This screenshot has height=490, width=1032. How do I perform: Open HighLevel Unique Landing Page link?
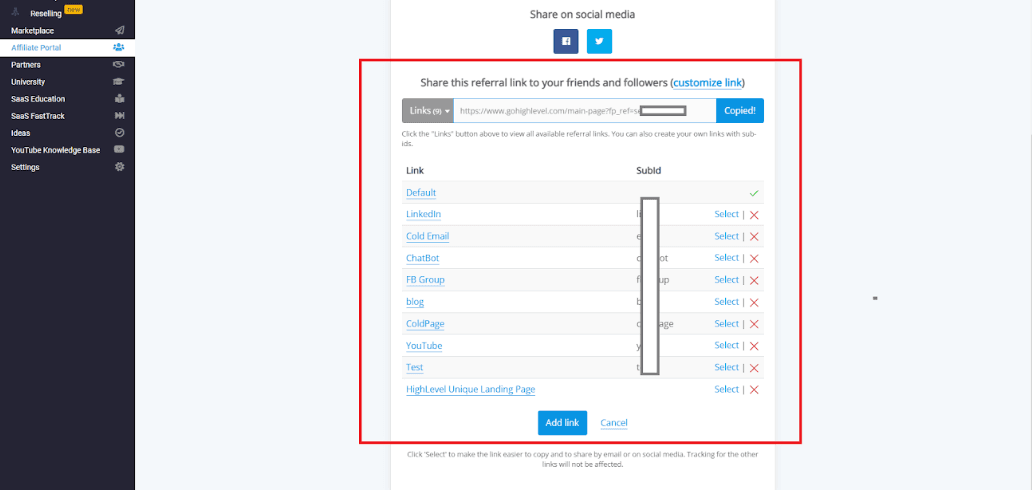[471, 390]
